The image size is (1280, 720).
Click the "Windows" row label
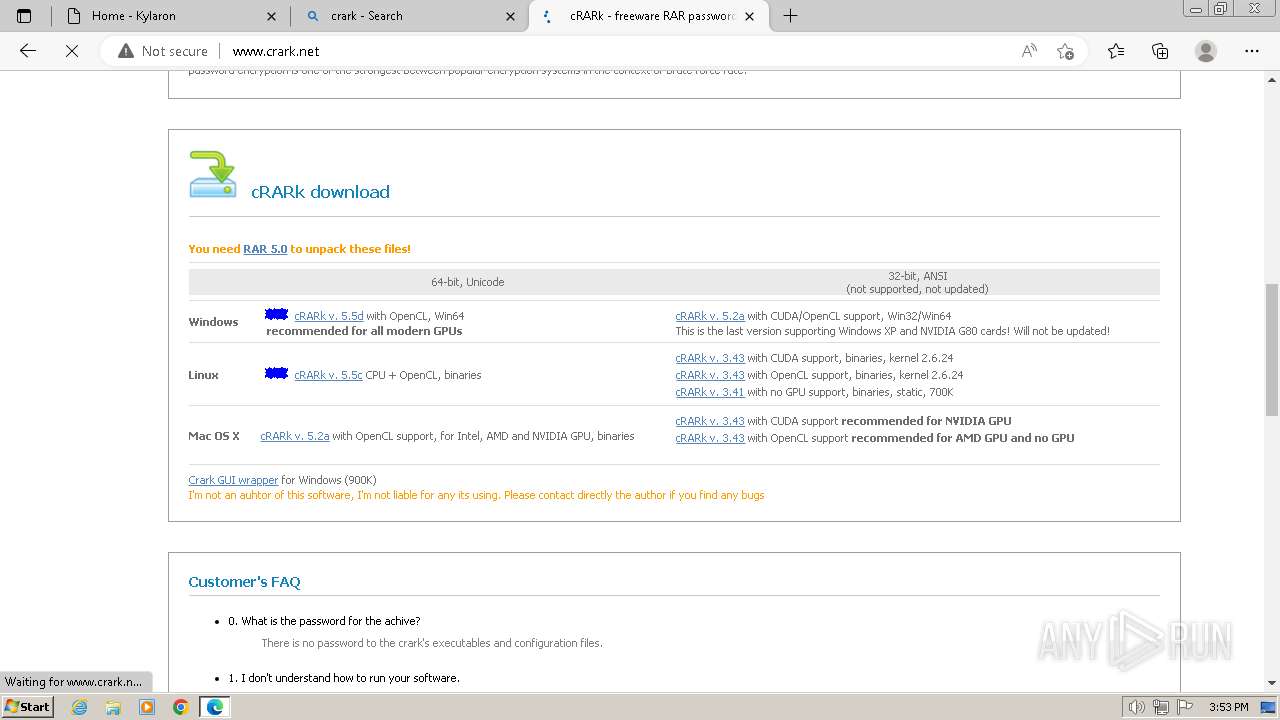pyautogui.click(x=213, y=322)
